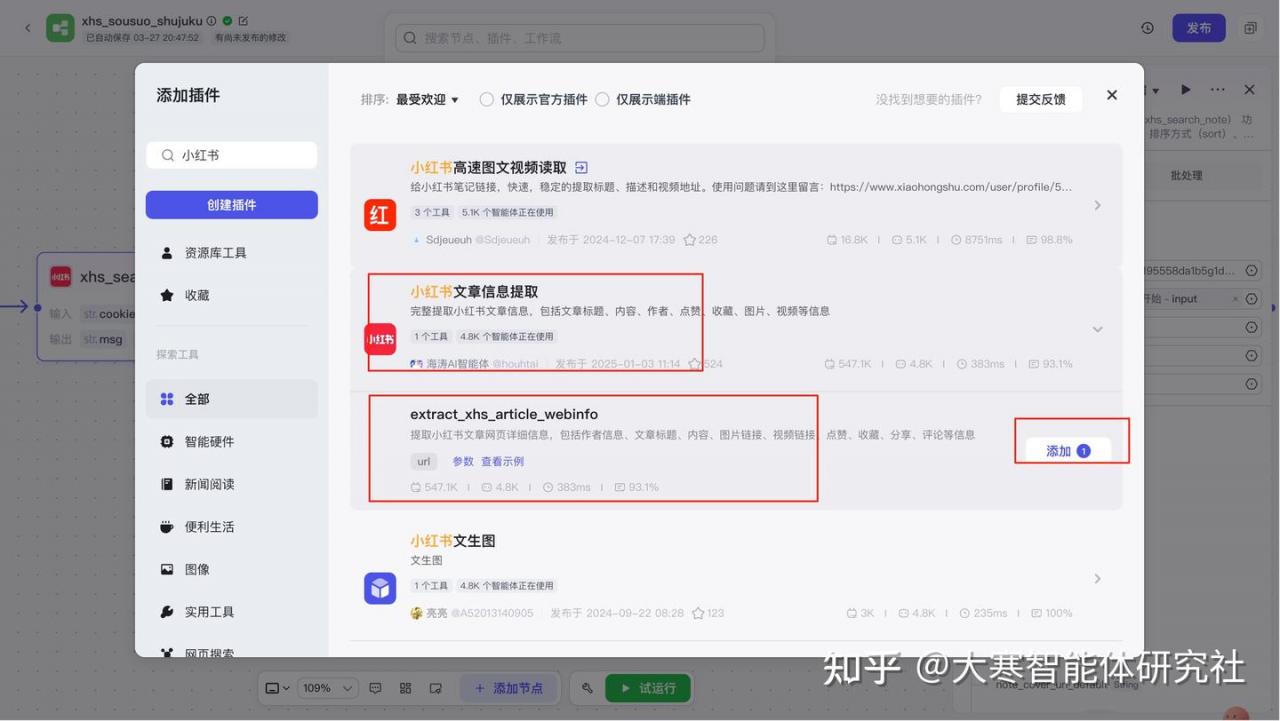Screen dimensions: 1280x721
Task: Open workflow info icon next to title
Action: [211, 20]
